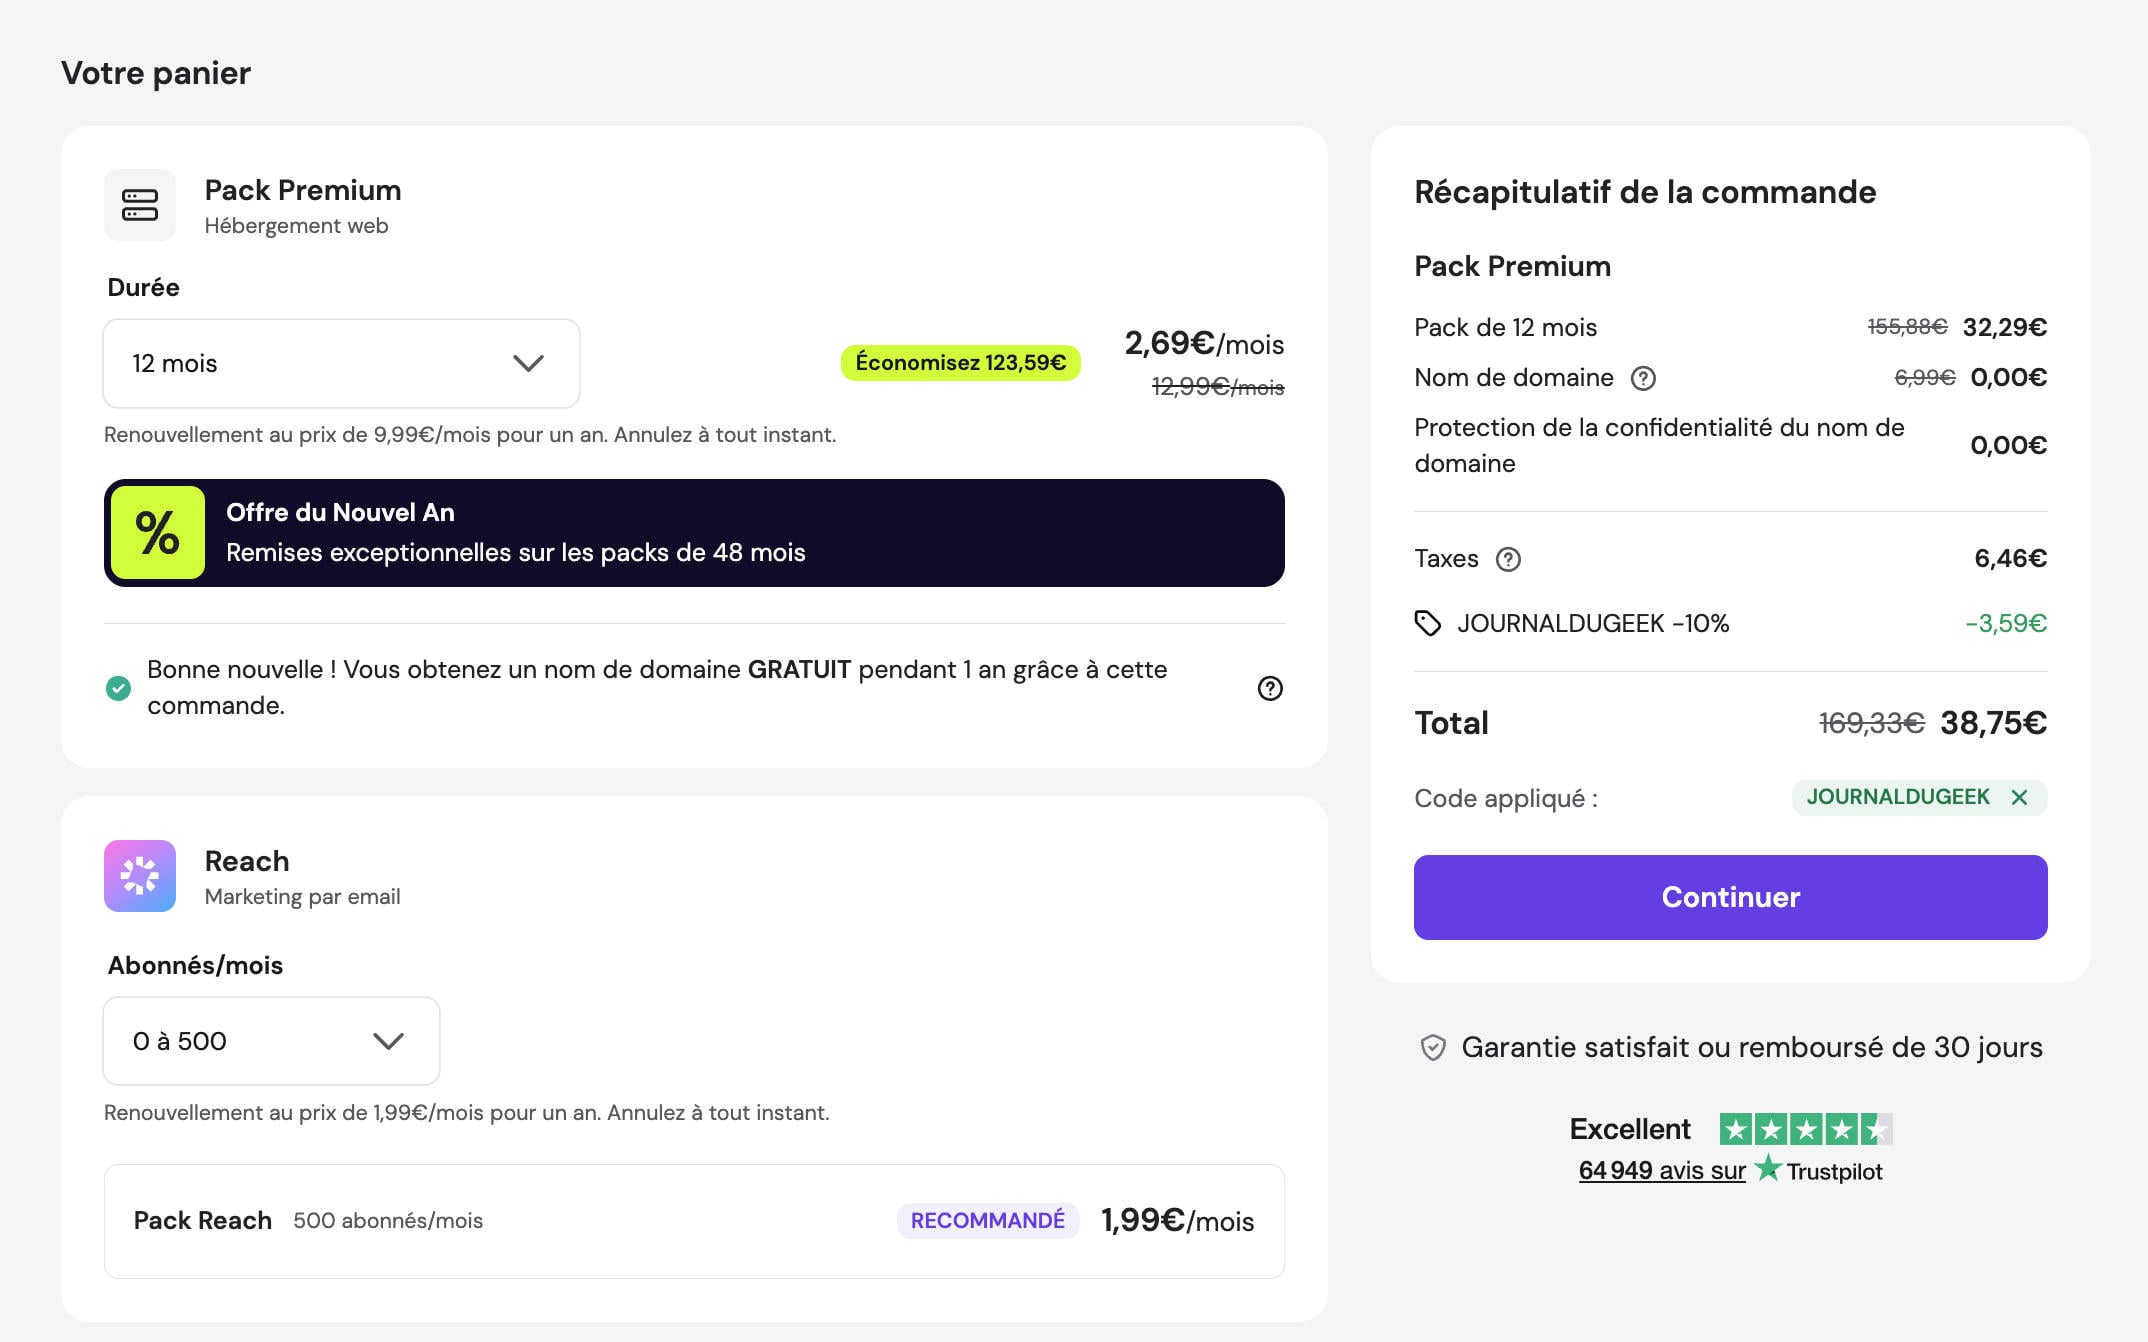Click the Total amount 38,75€
Image resolution: width=2148 pixels, height=1342 pixels.
click(x=1993, y=723)
